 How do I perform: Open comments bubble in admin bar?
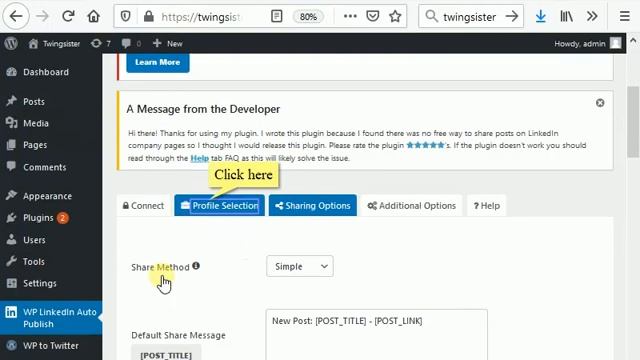point(131,43)
